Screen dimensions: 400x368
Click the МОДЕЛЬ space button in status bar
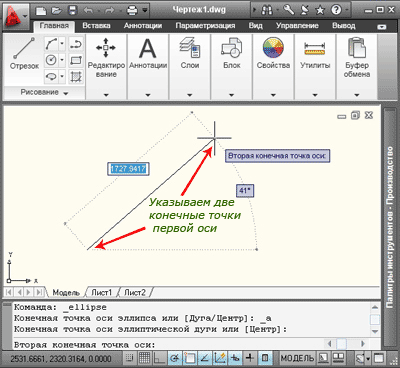(x=297, y=359)
